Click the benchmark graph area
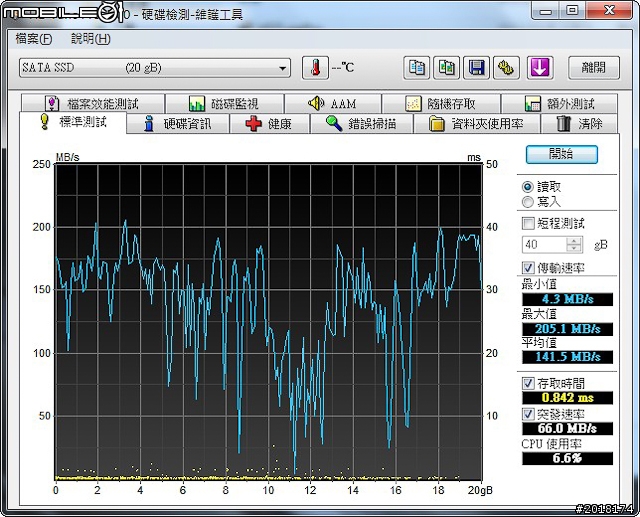This screenshot has height=517, width=640. 269,322
